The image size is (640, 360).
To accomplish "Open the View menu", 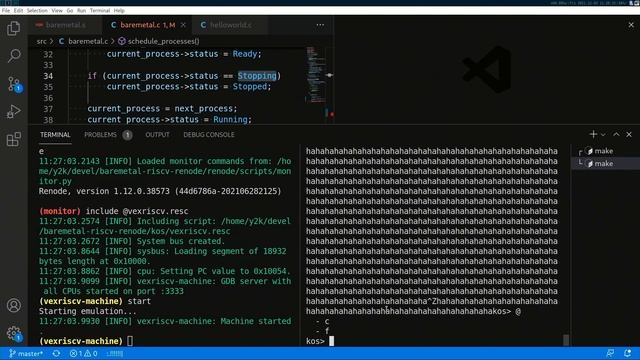I will coord(57,11).
